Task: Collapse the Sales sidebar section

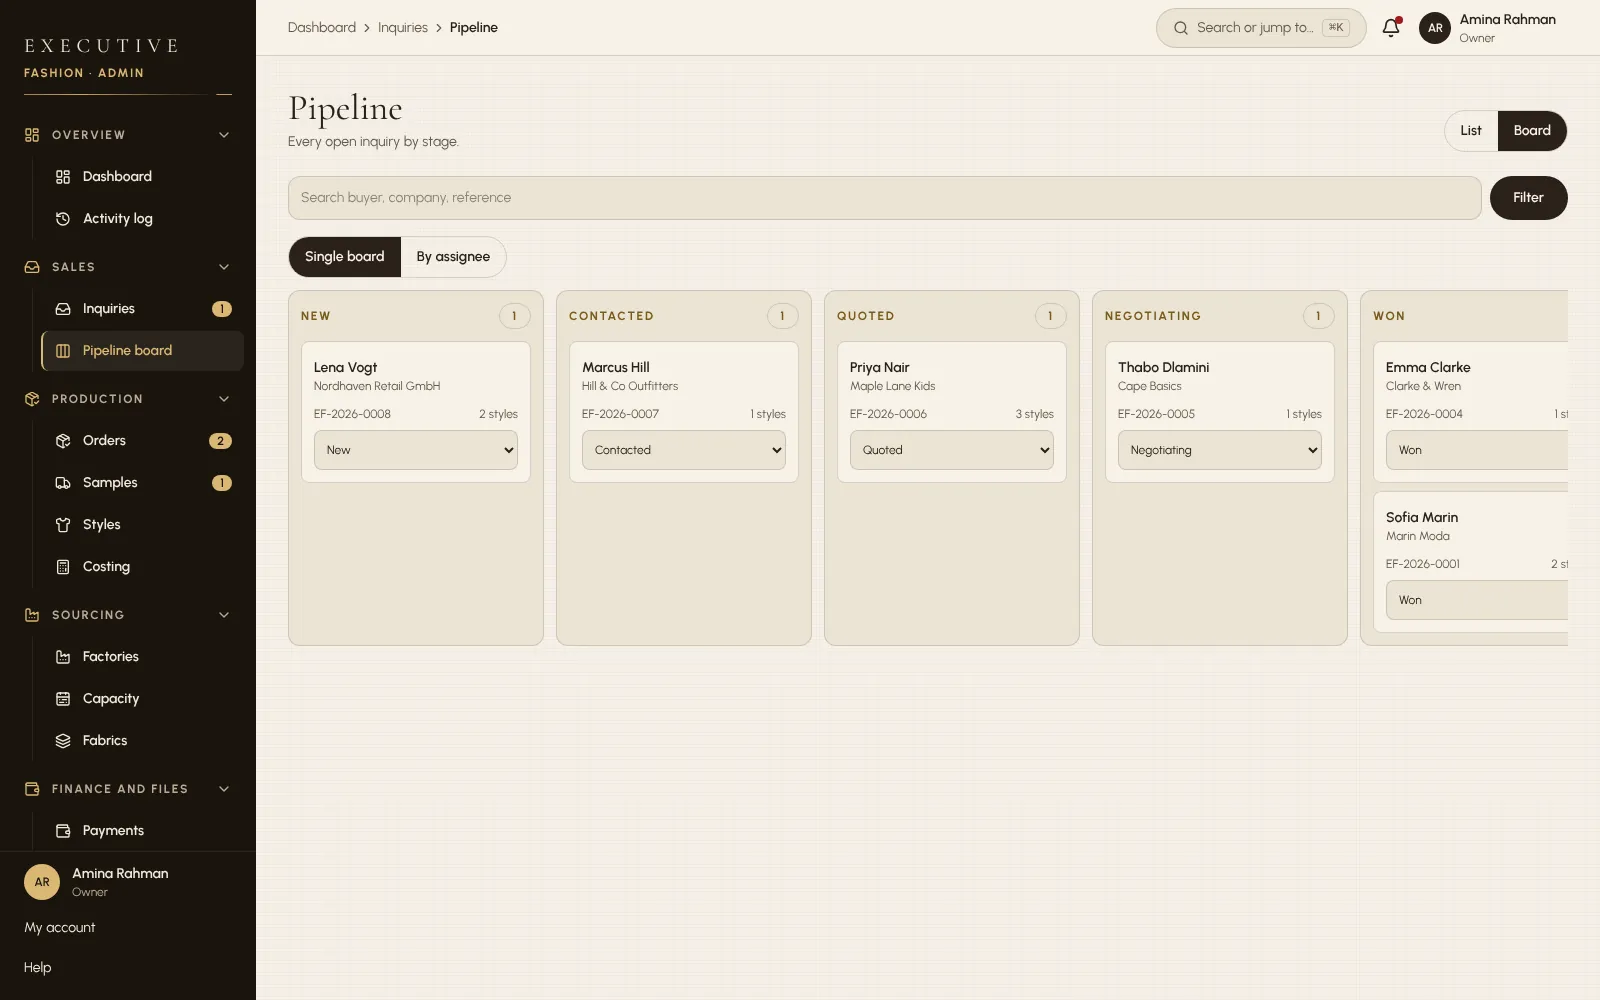Action: [224, 267]
